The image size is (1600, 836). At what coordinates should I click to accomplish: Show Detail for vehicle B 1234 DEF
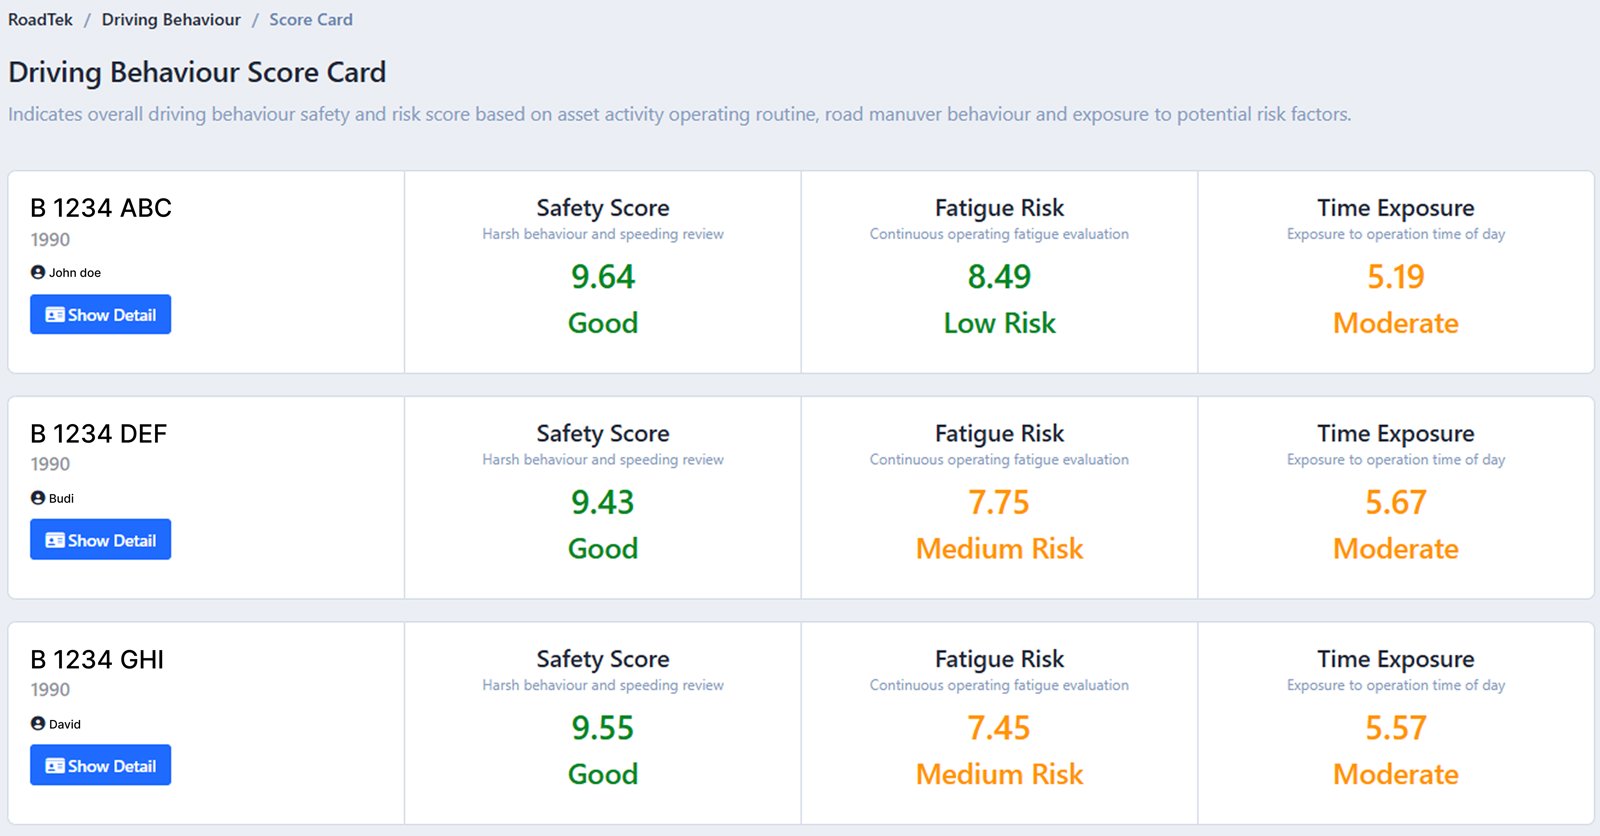pos(100,540)
